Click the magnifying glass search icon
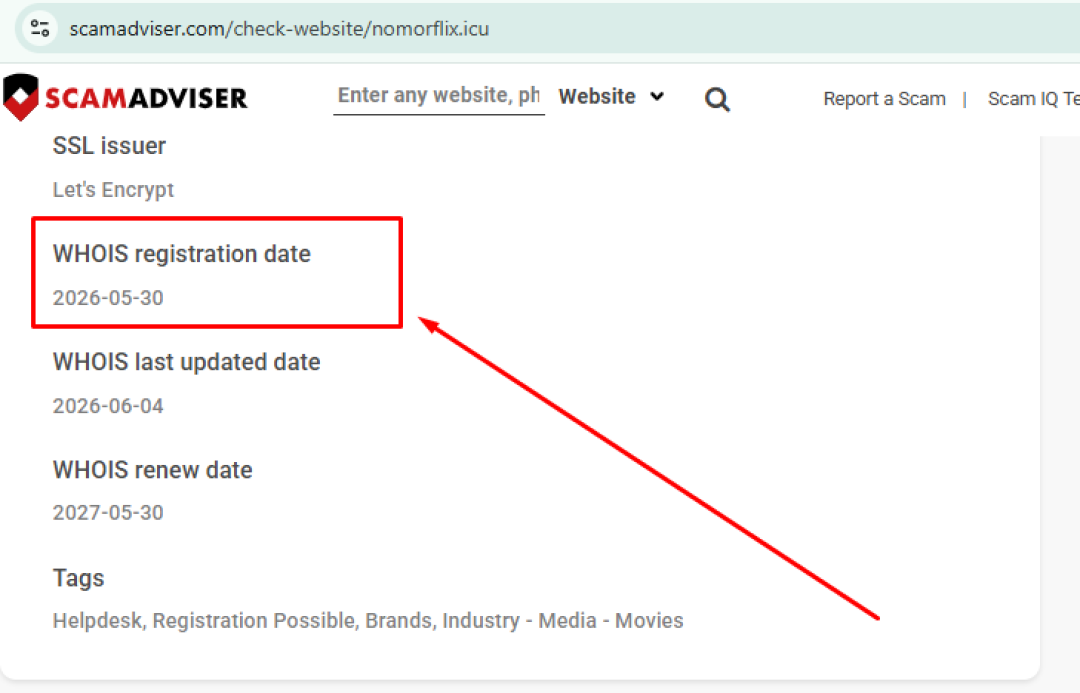1080x693 pixels. point(717,99)
